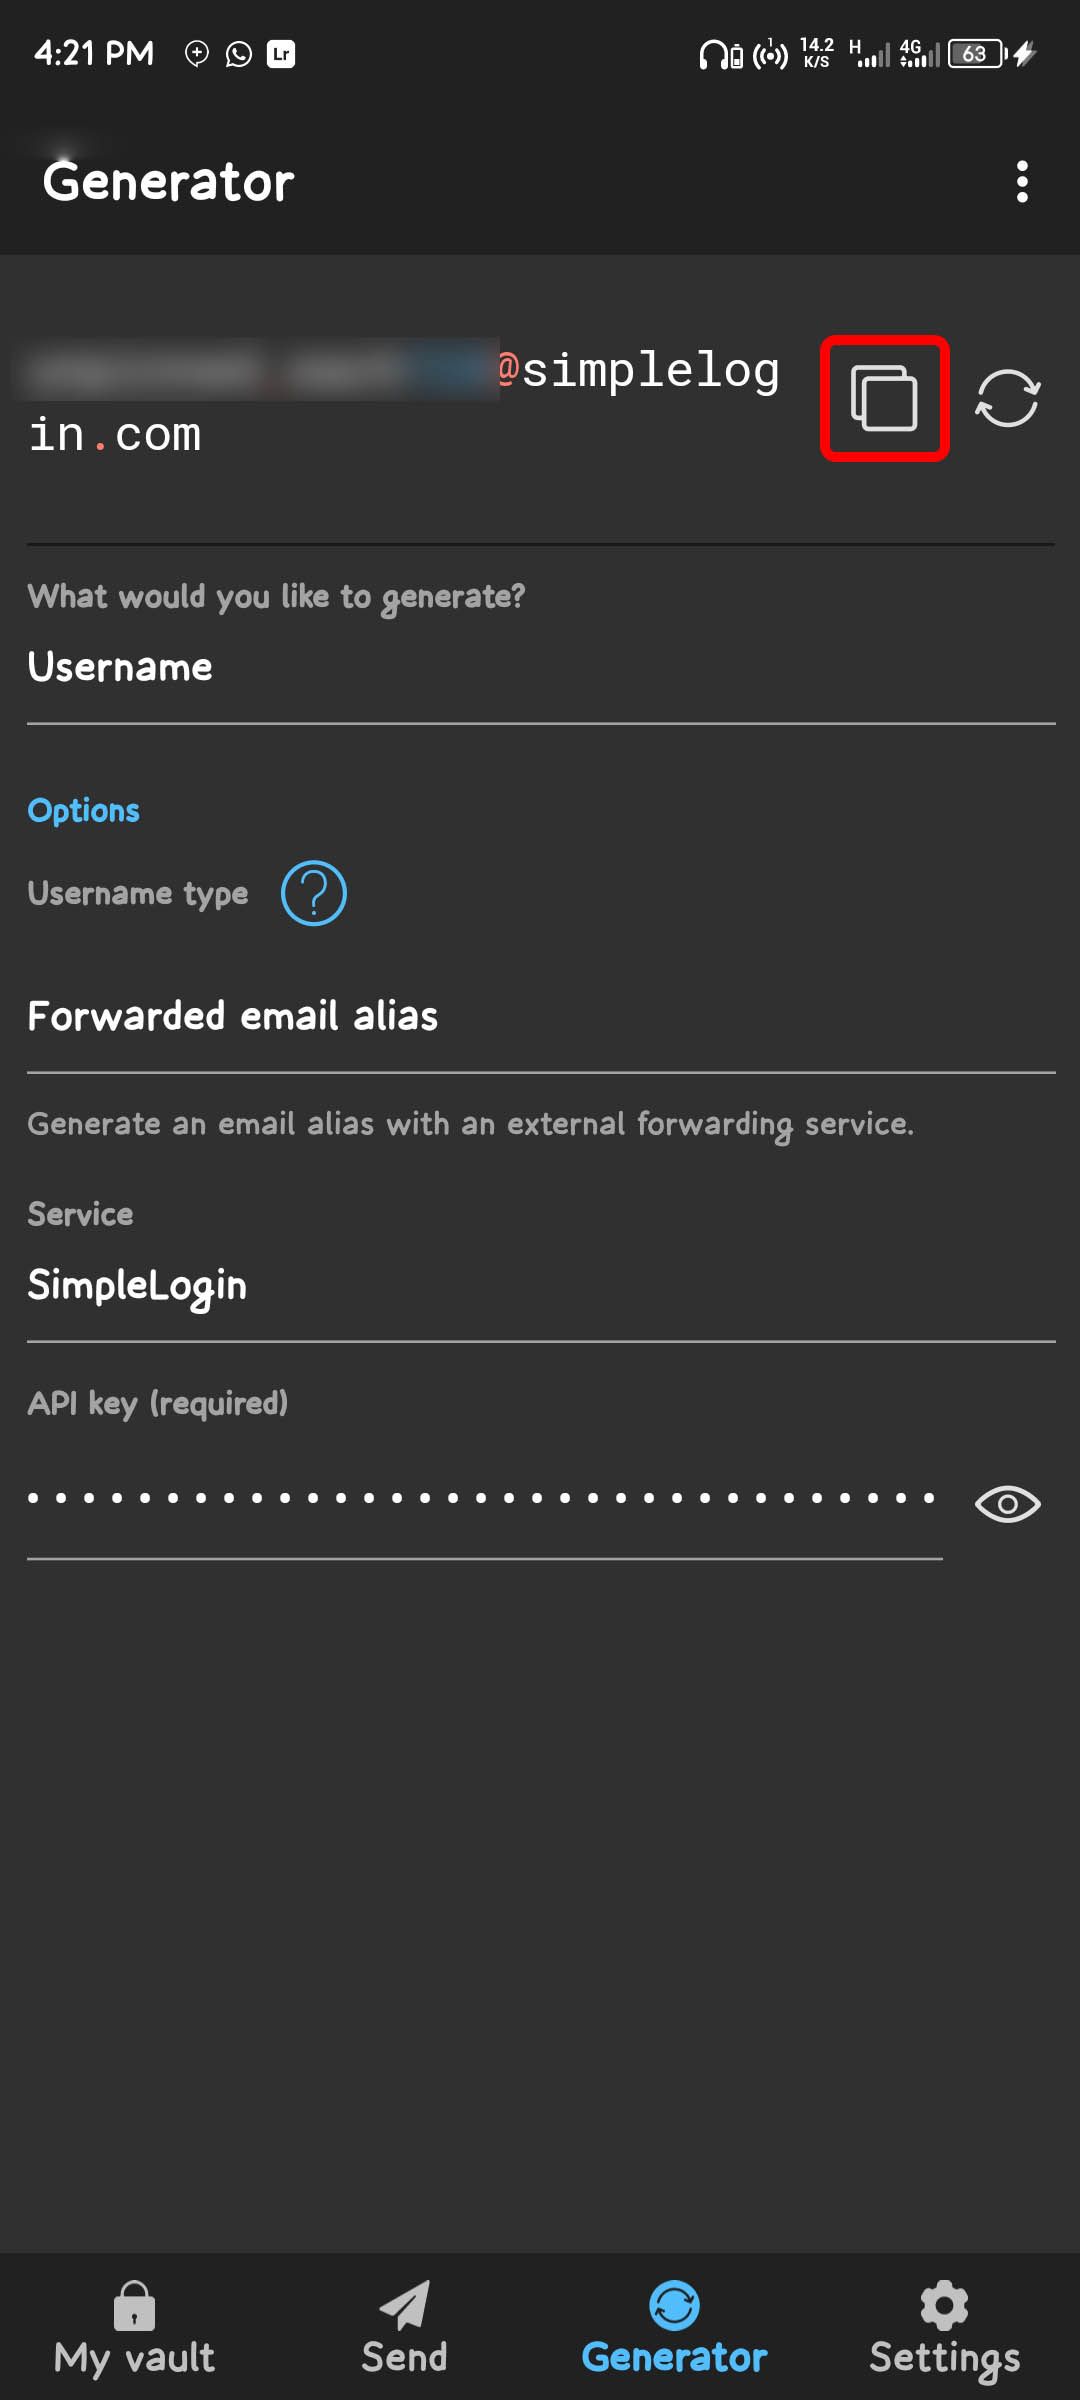Viewport: 1080px width, 2400px height.
Task: Copy the generated email alias
Action: click(x=884, y=398)
